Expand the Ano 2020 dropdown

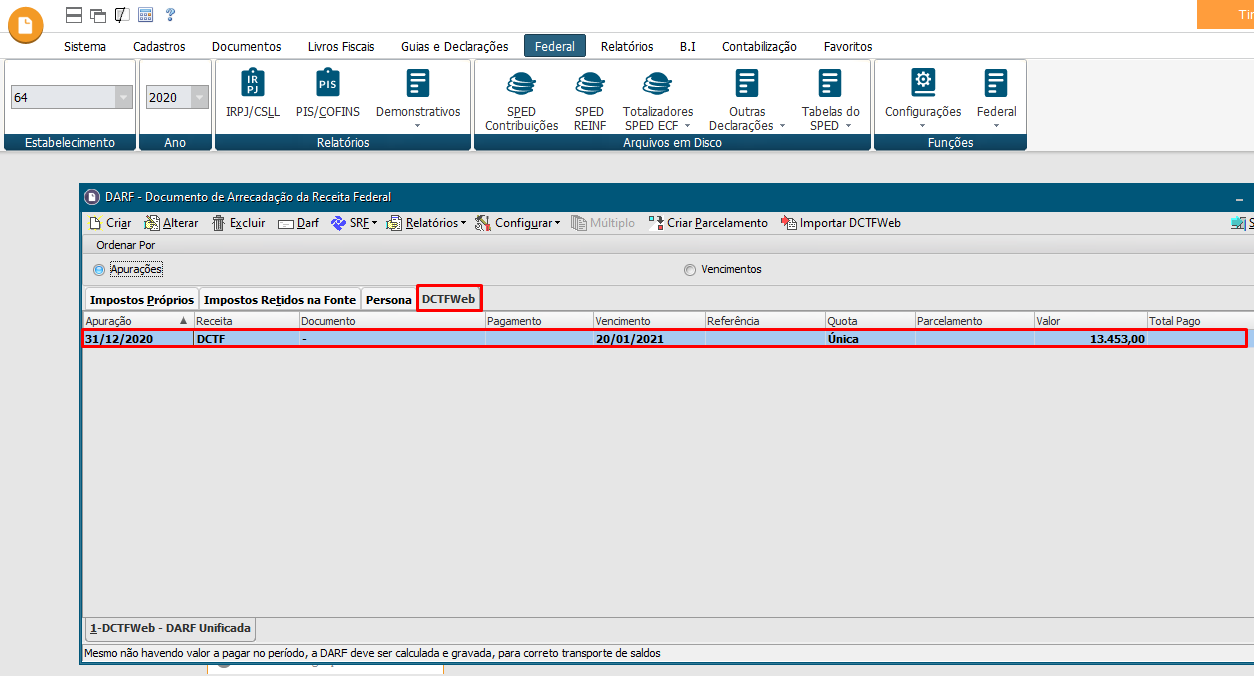(200, 97)
